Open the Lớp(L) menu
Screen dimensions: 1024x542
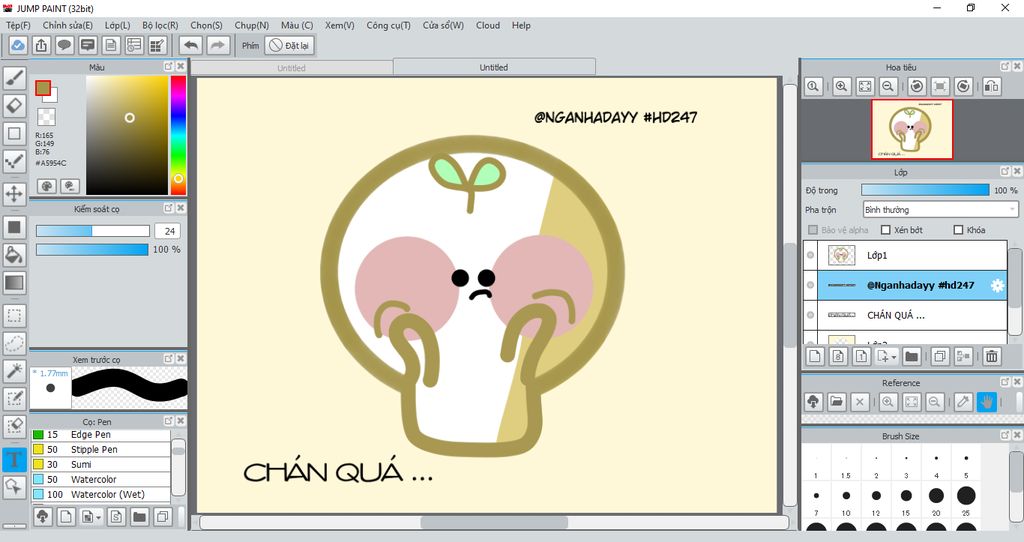click(x=118, y=25)
